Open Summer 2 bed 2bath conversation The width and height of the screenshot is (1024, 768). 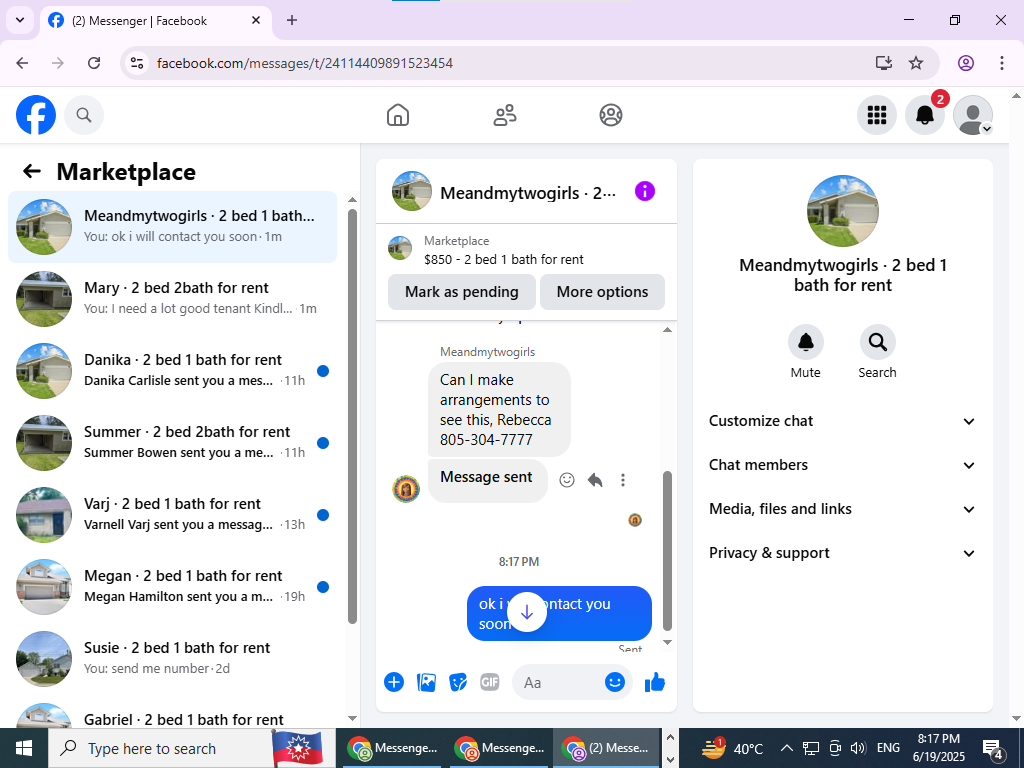(172, 442)
